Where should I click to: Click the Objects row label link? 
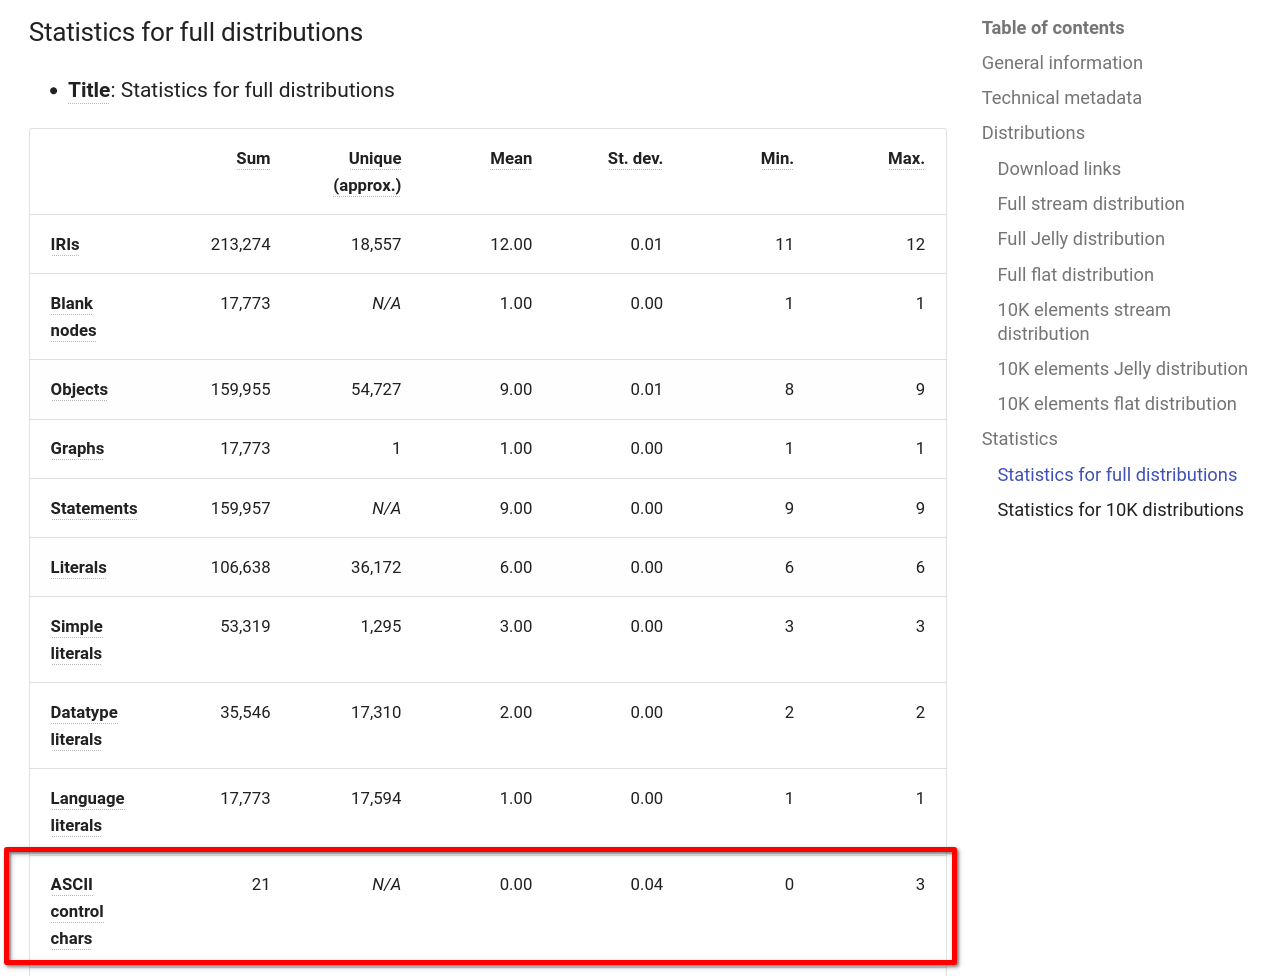[x=79, y=389]
